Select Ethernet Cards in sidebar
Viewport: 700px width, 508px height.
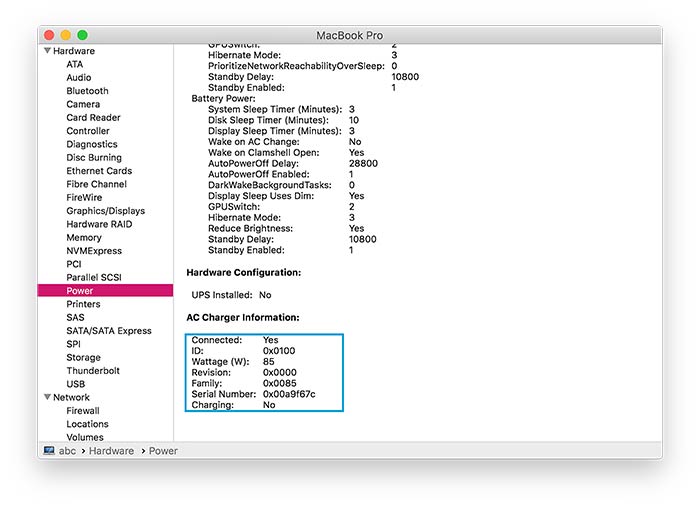pos(99,171)
